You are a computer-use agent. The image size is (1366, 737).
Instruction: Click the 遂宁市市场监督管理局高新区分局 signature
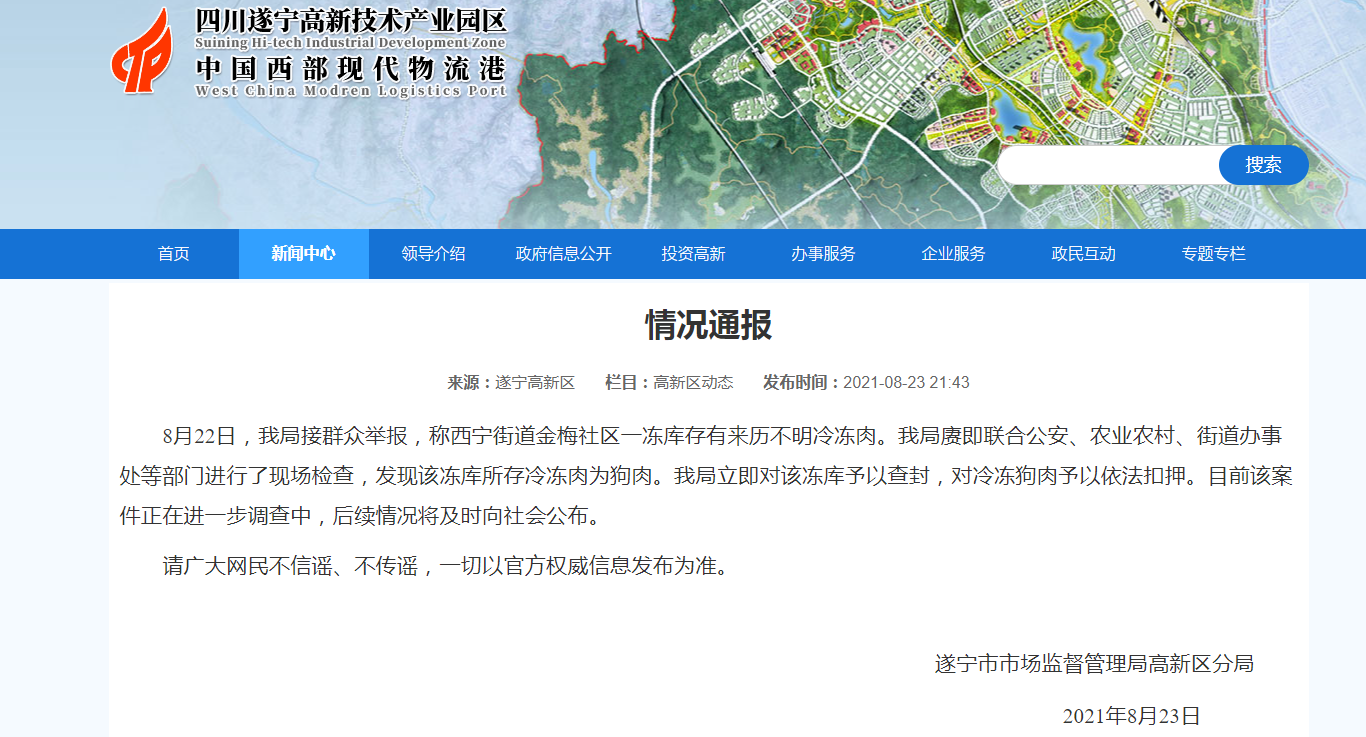pos(1093,664)
